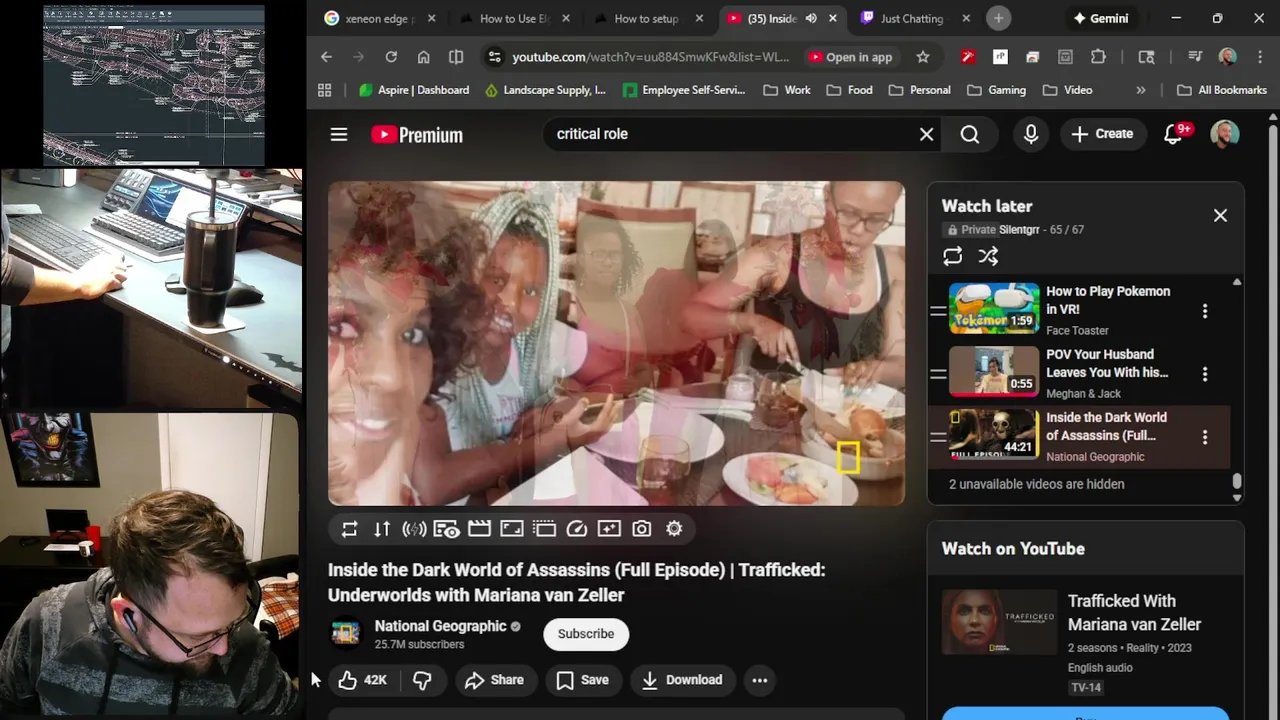The image size is (1280, 720).
Task: Open the All Bookmarks folder
Action: point(1222,90)
